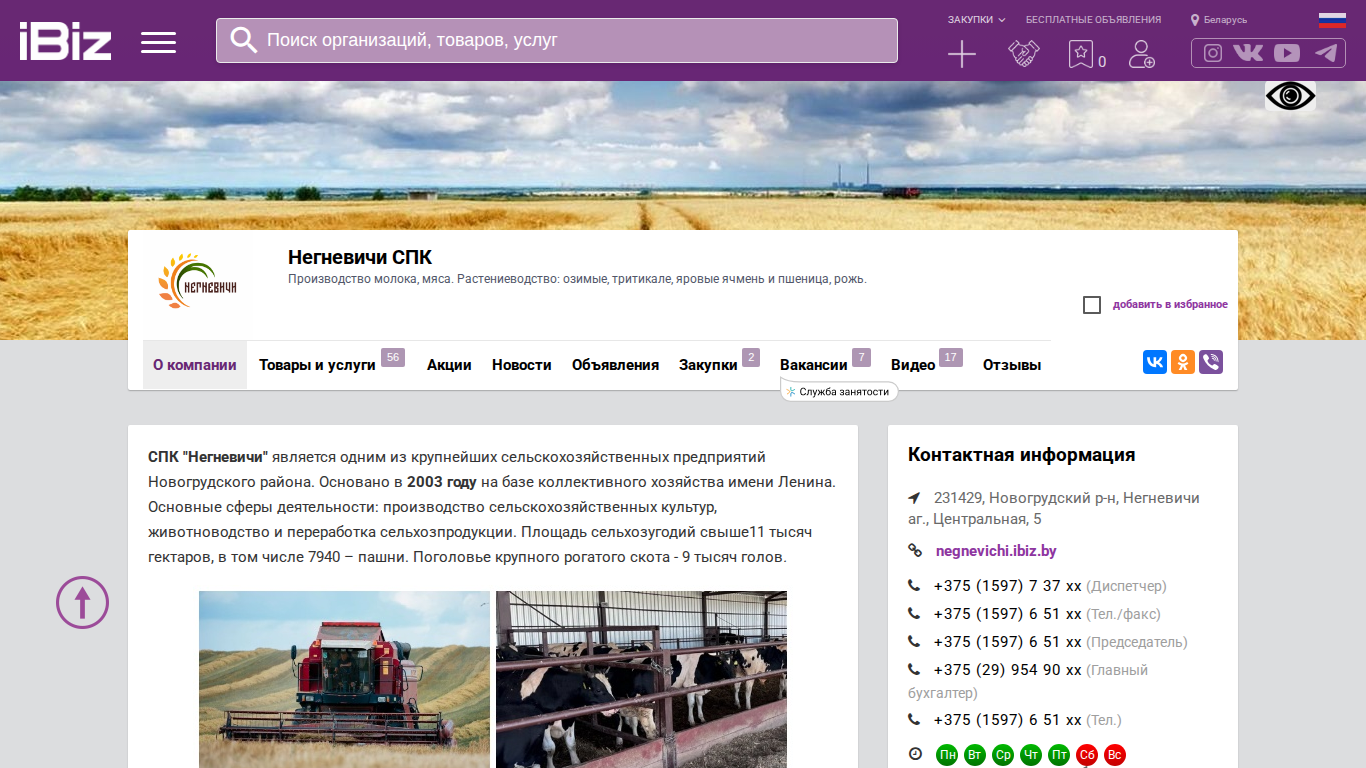The image size is (1366, 768).
Task: Click the Thursday (Чт) schedule circle
Action: pos(1031,755)
